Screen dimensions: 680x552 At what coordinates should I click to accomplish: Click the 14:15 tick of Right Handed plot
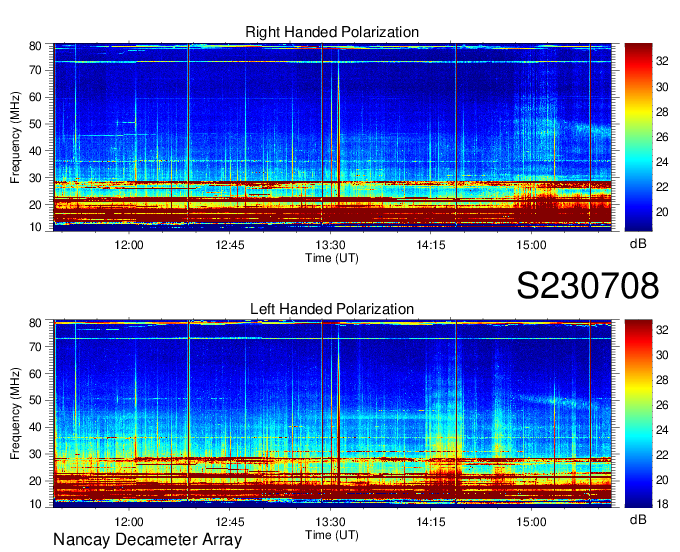coord(431,245)
